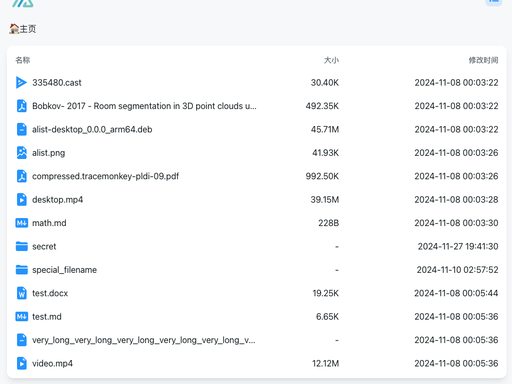Click the size value 30.40K

325,83
